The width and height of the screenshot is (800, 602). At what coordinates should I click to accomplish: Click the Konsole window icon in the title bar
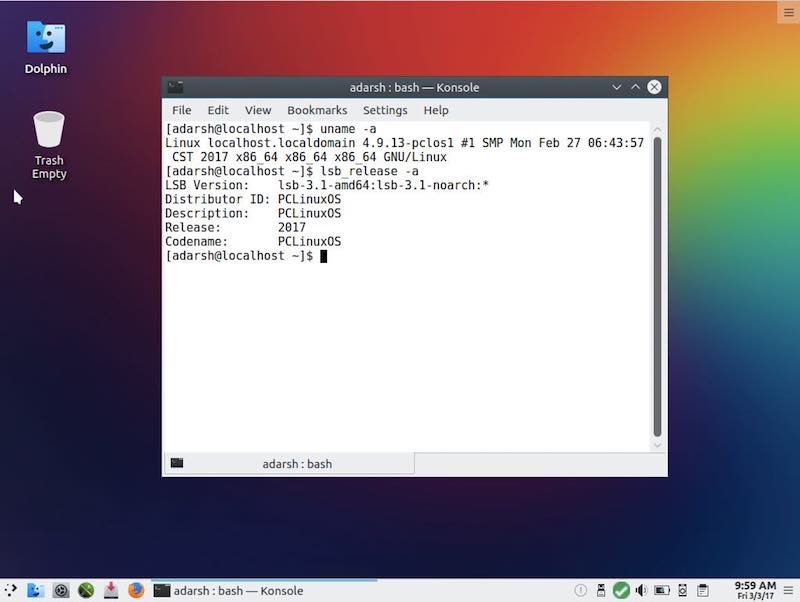[176, 87]
